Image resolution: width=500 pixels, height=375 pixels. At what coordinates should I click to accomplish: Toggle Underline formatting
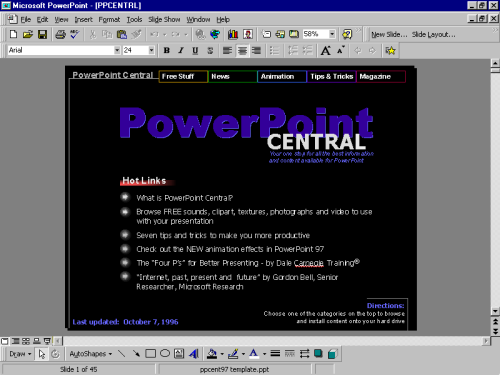(195, 50)
